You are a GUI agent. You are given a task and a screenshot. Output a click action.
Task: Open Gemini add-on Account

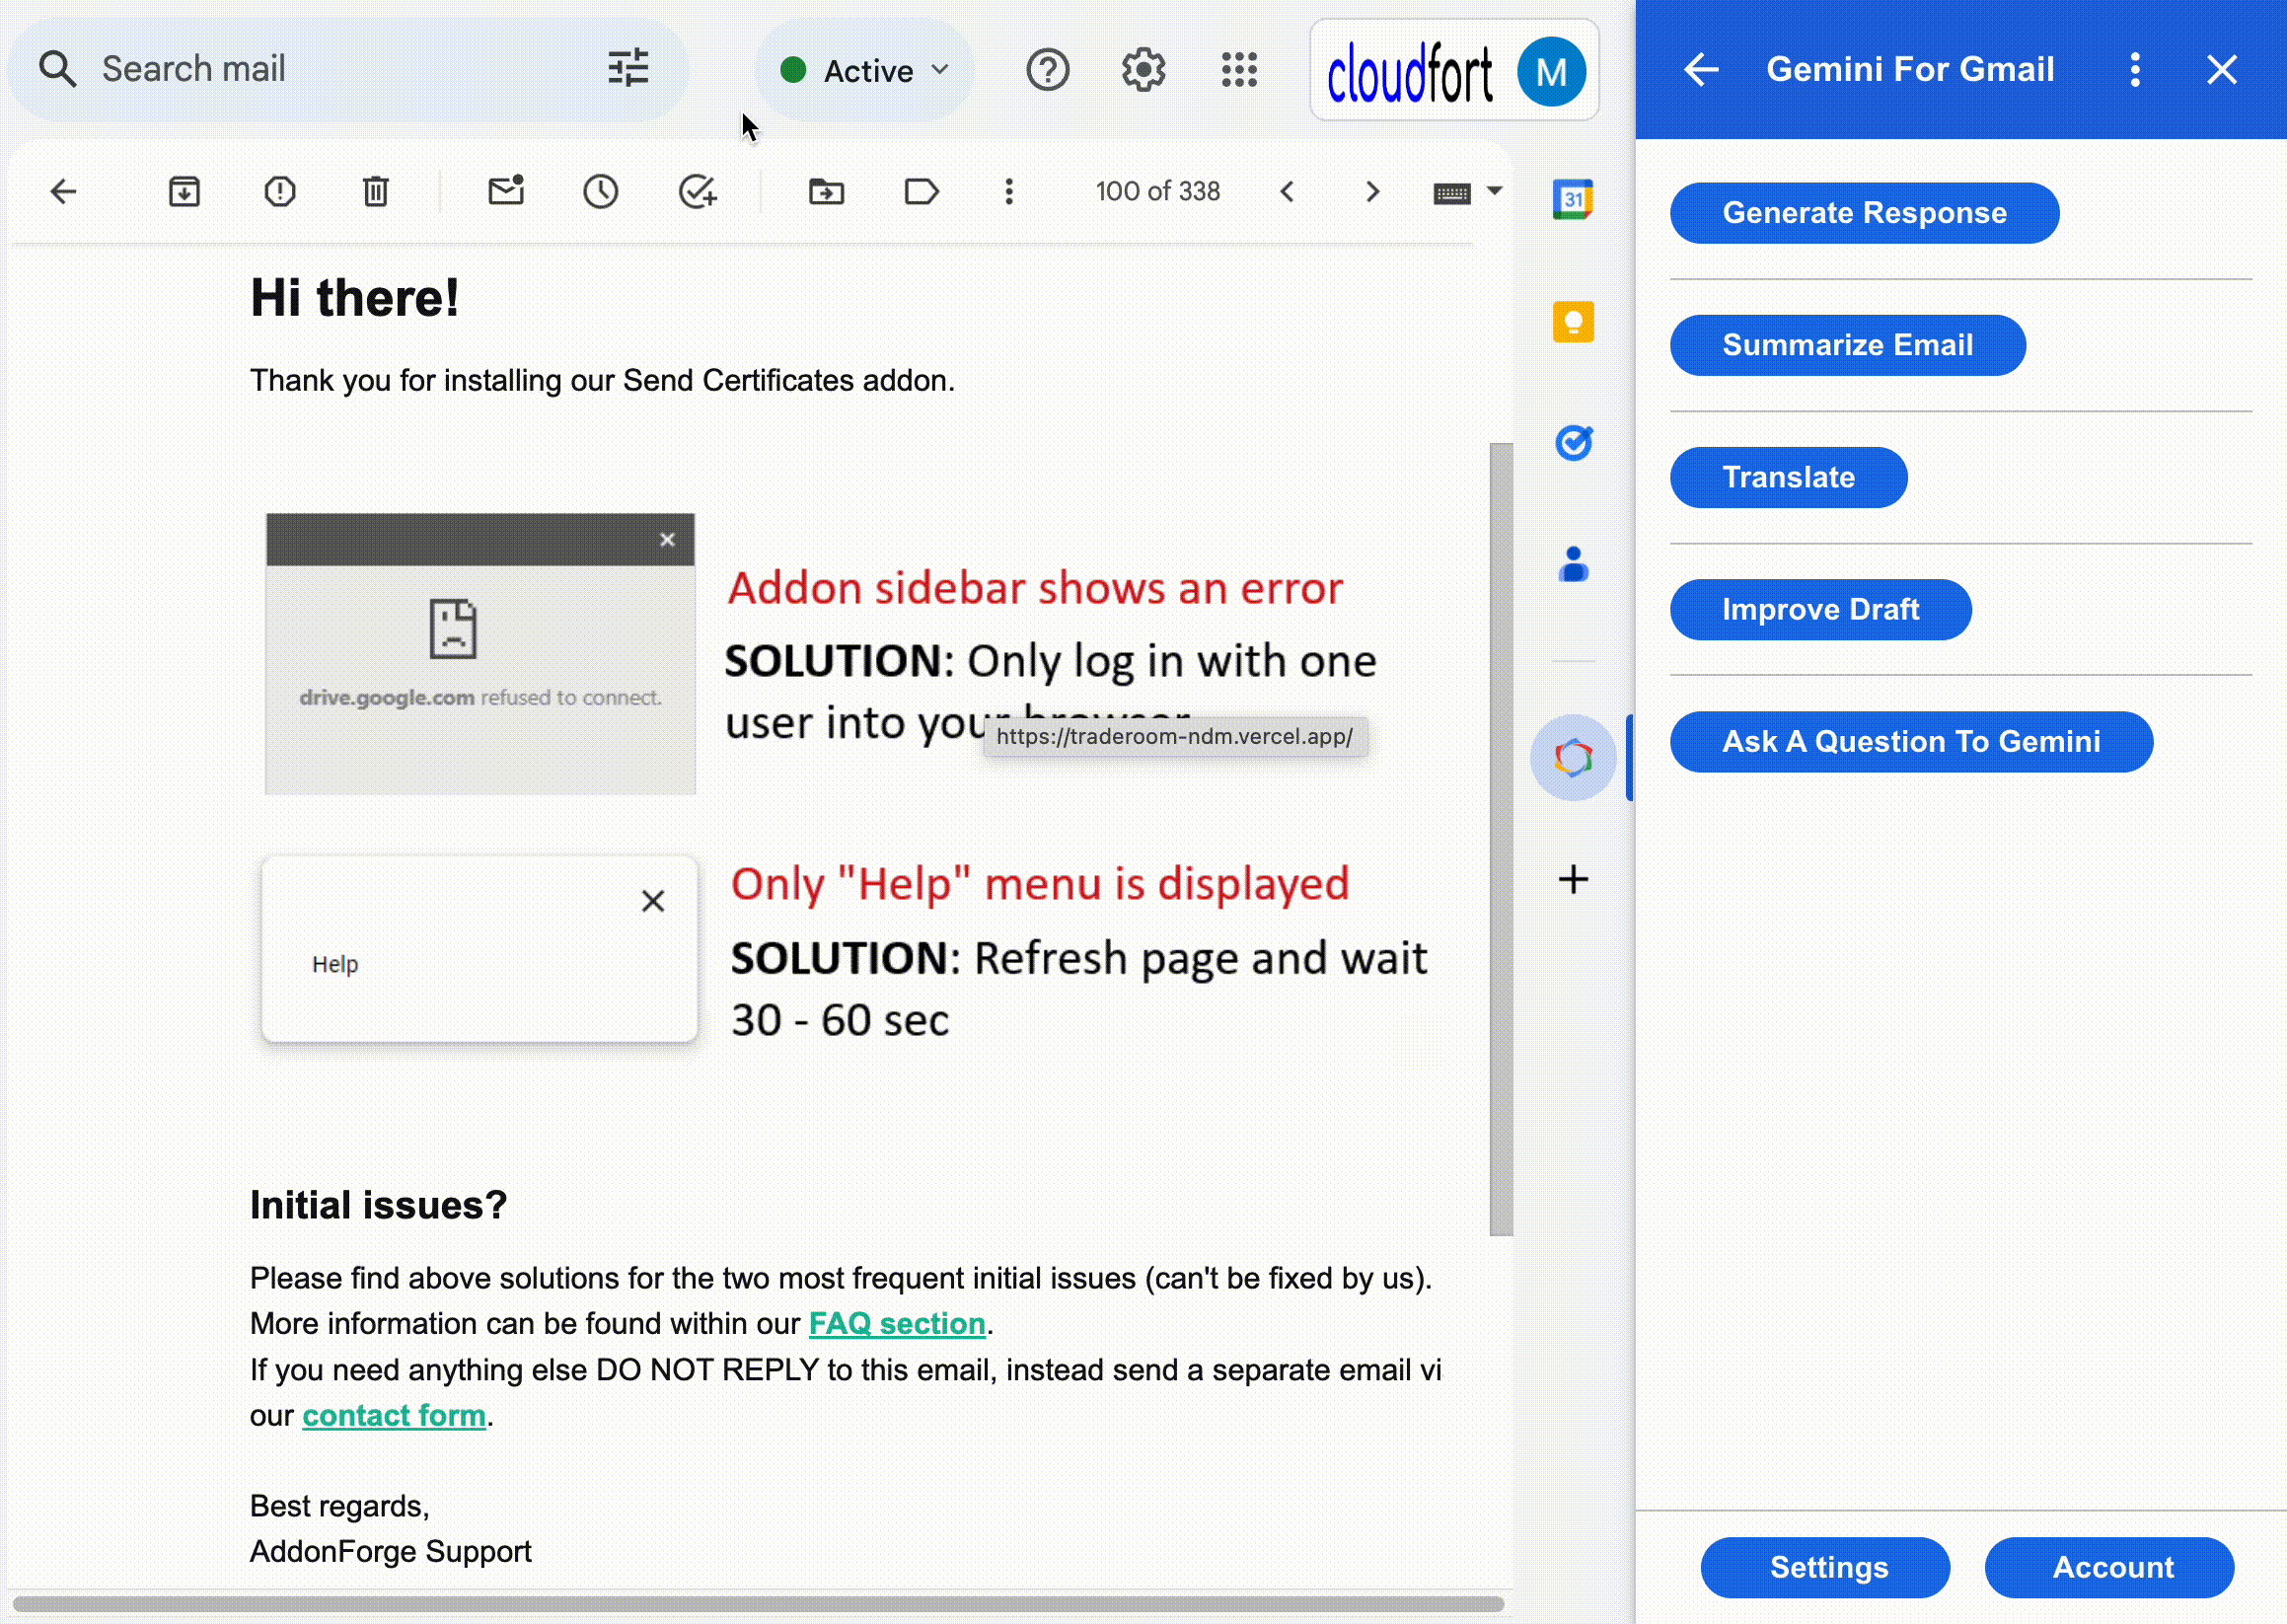coord(2109,1567)
